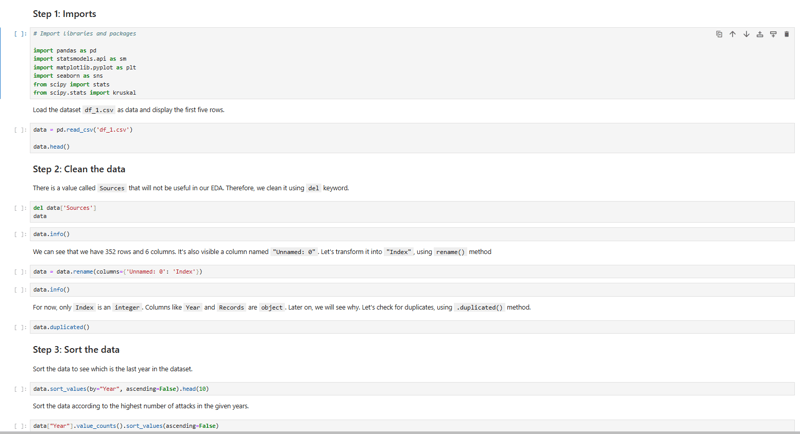
Task: Click the execution prompt beside the imports cell
Action: click(20, 34)
